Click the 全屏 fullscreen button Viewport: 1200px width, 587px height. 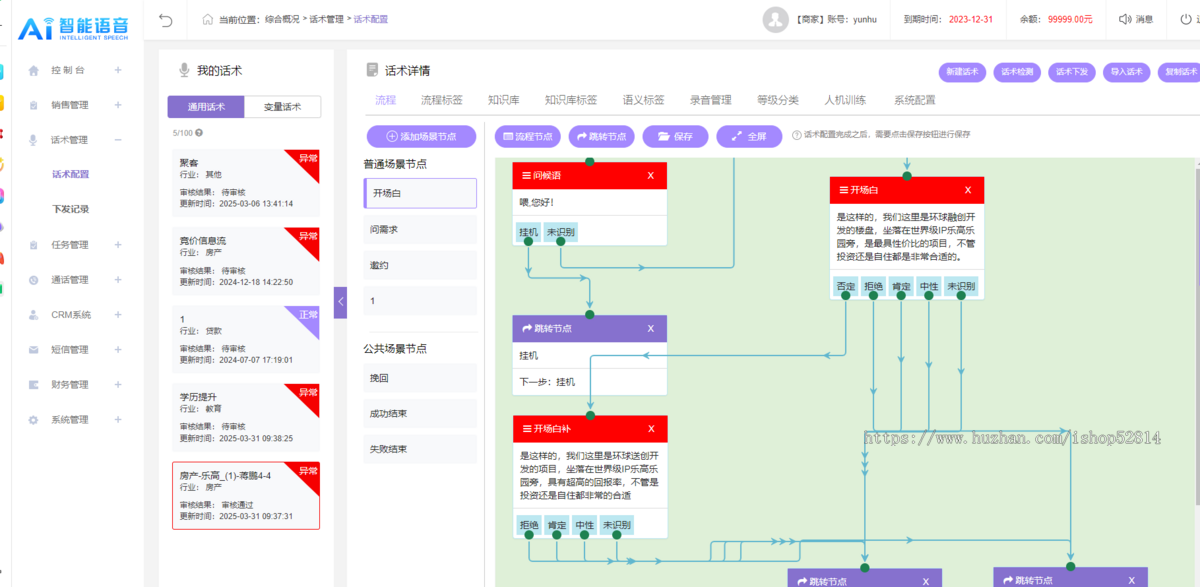(749, 136)
